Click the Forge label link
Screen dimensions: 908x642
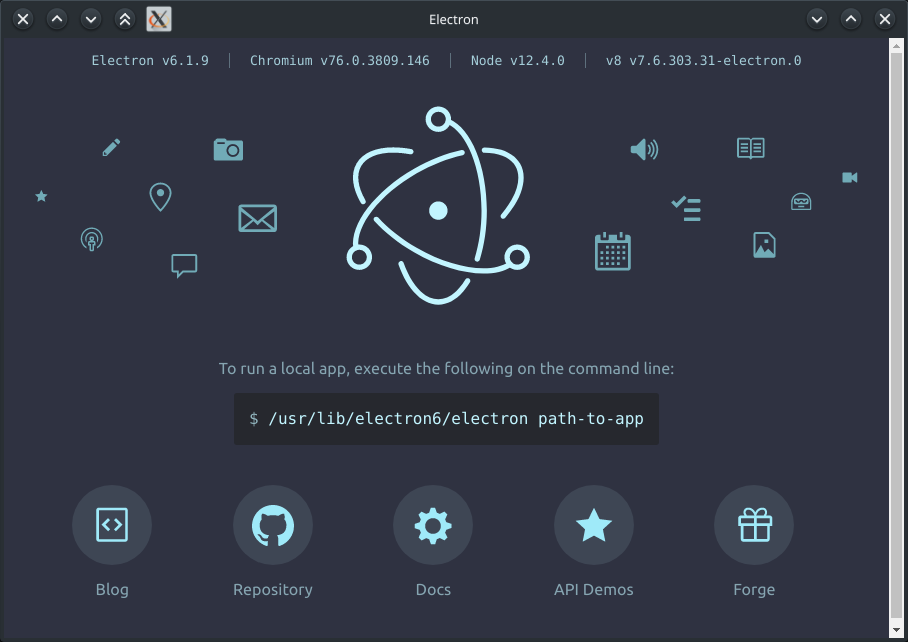(754, 590)
